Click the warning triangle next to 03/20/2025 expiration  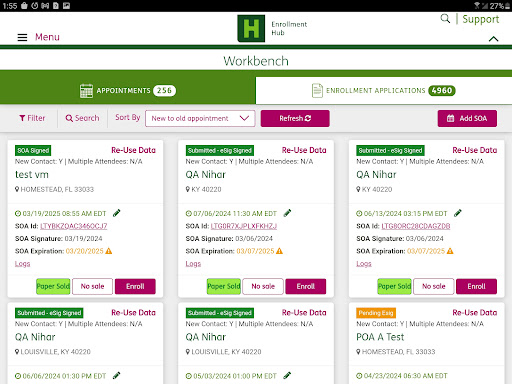point(109,251)
